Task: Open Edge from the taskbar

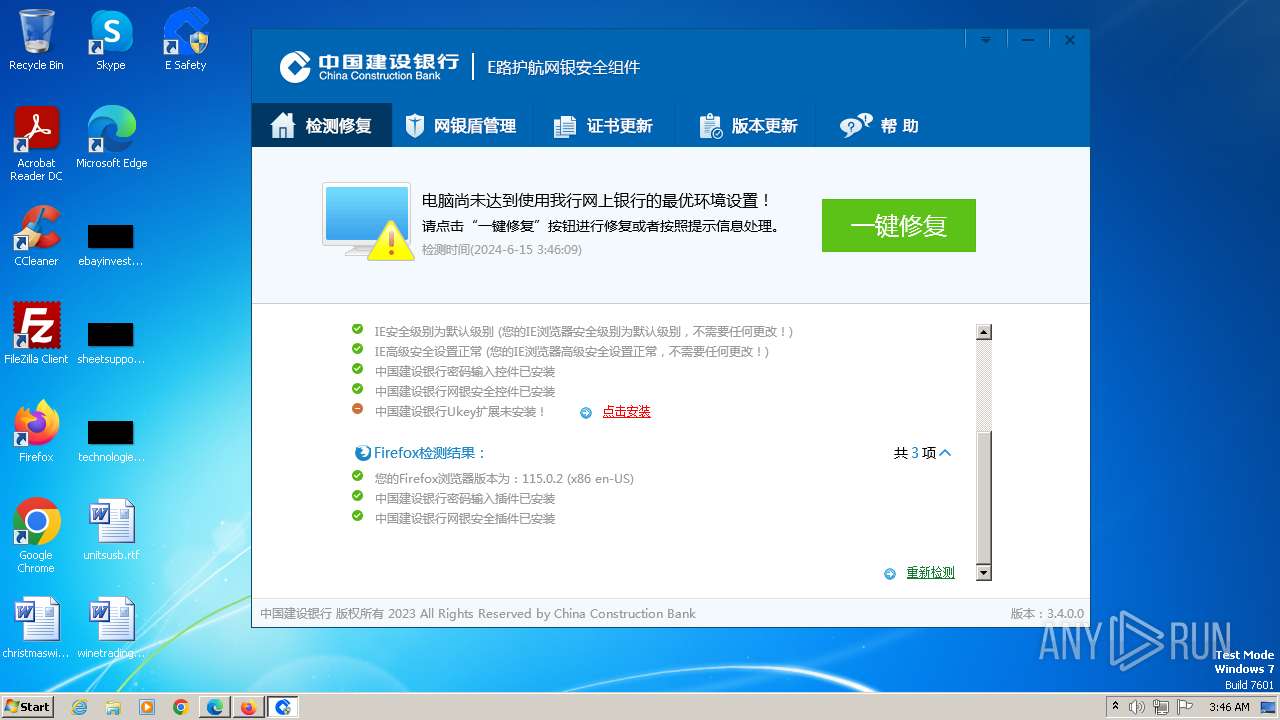Action: click(x=215, y=707)
